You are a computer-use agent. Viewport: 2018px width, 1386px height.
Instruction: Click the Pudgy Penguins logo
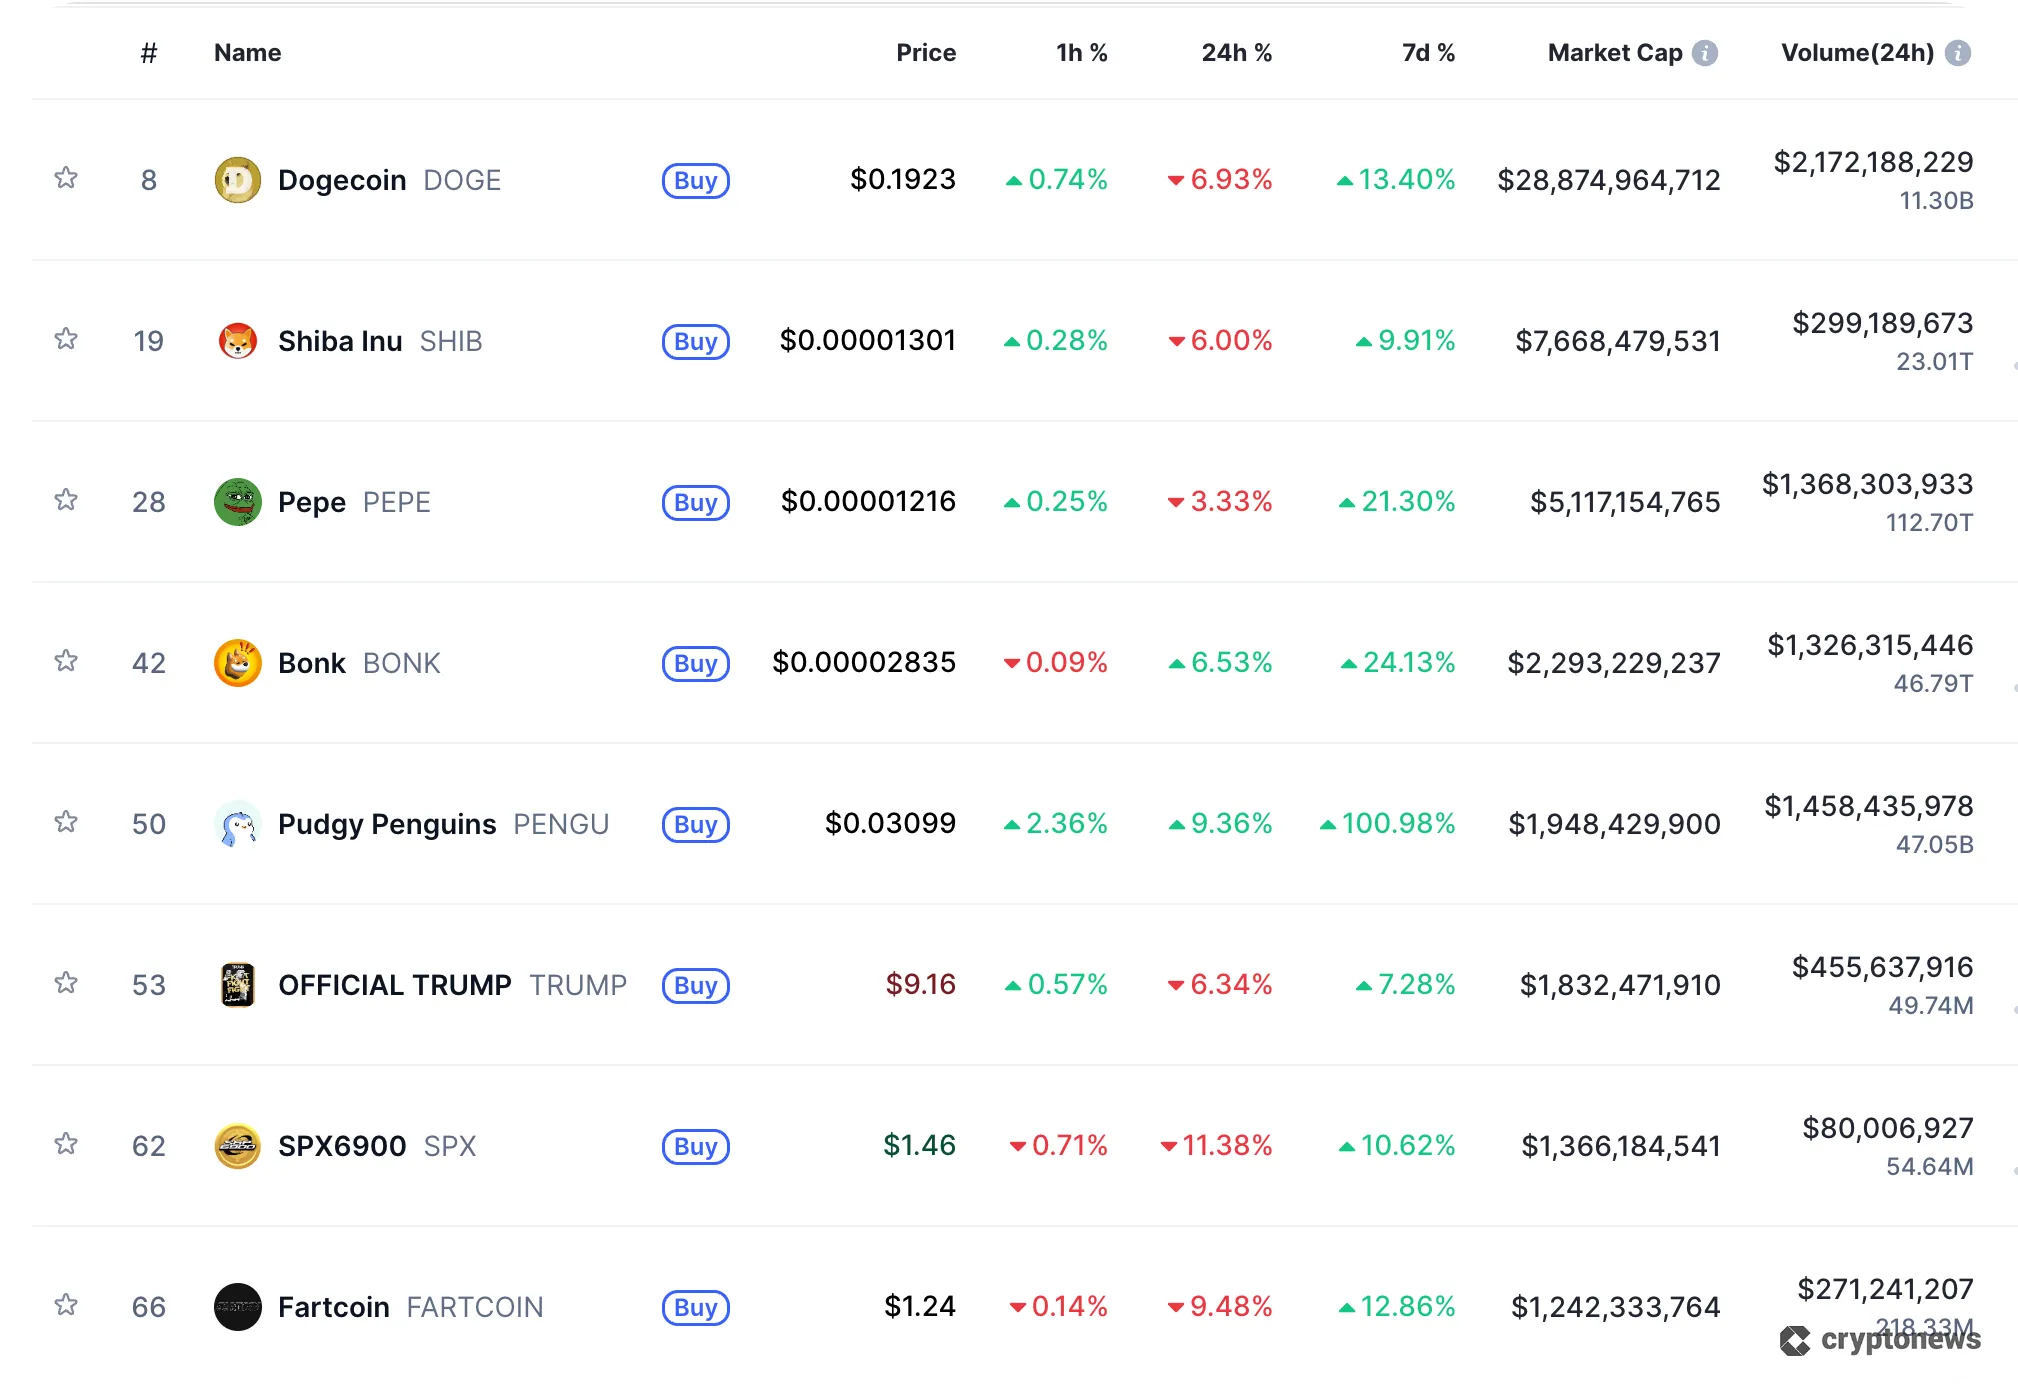[238, 824]
